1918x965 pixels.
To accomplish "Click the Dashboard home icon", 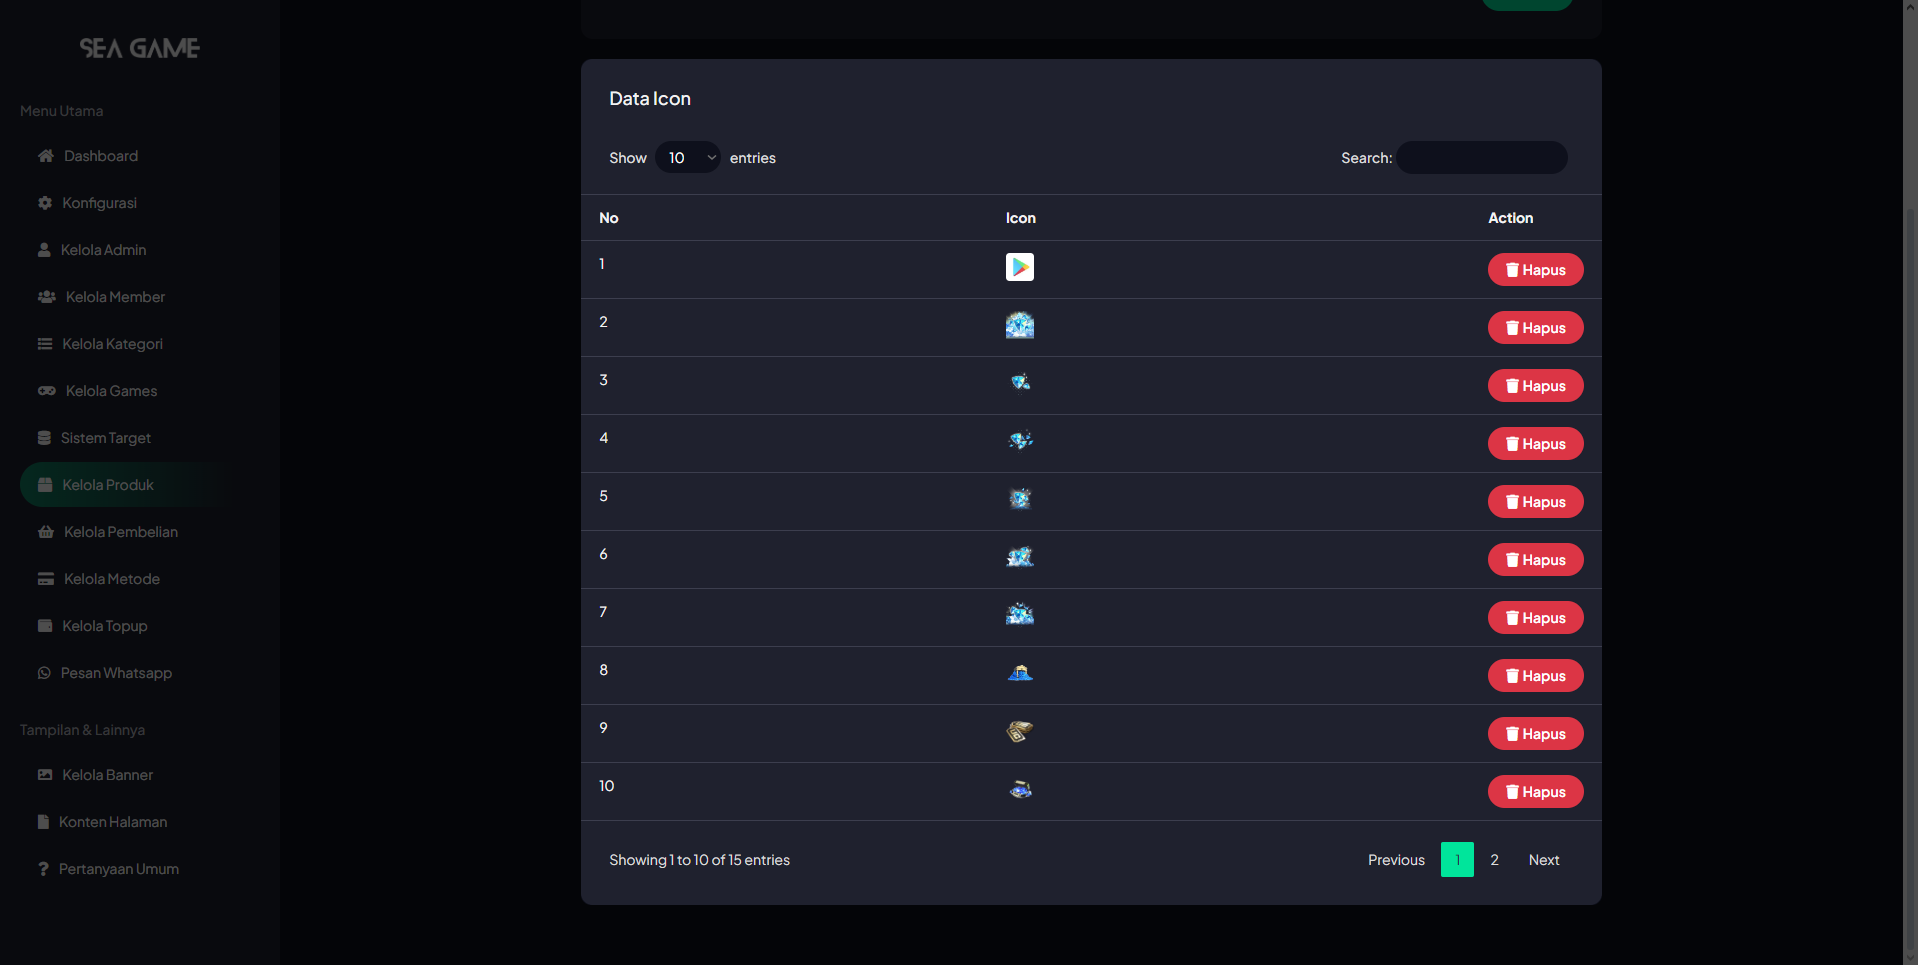I will (x=46, y=156).
